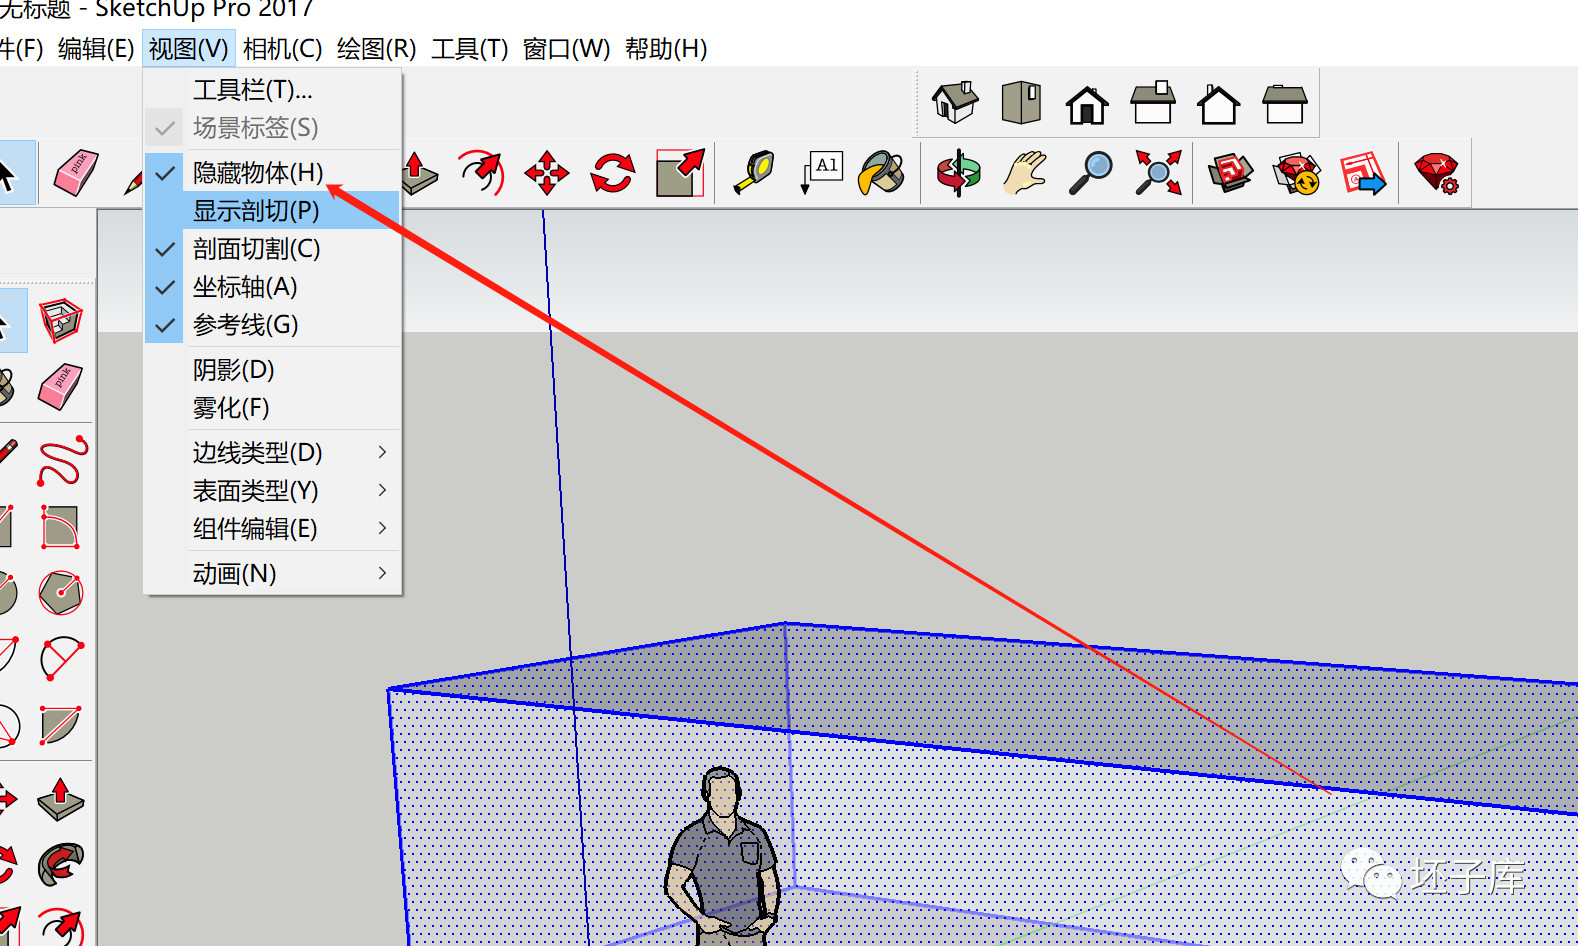This screenshot has width=1578, height=946.
Task: Switch to Front view house icon
Action: [x=1087, y=104]
